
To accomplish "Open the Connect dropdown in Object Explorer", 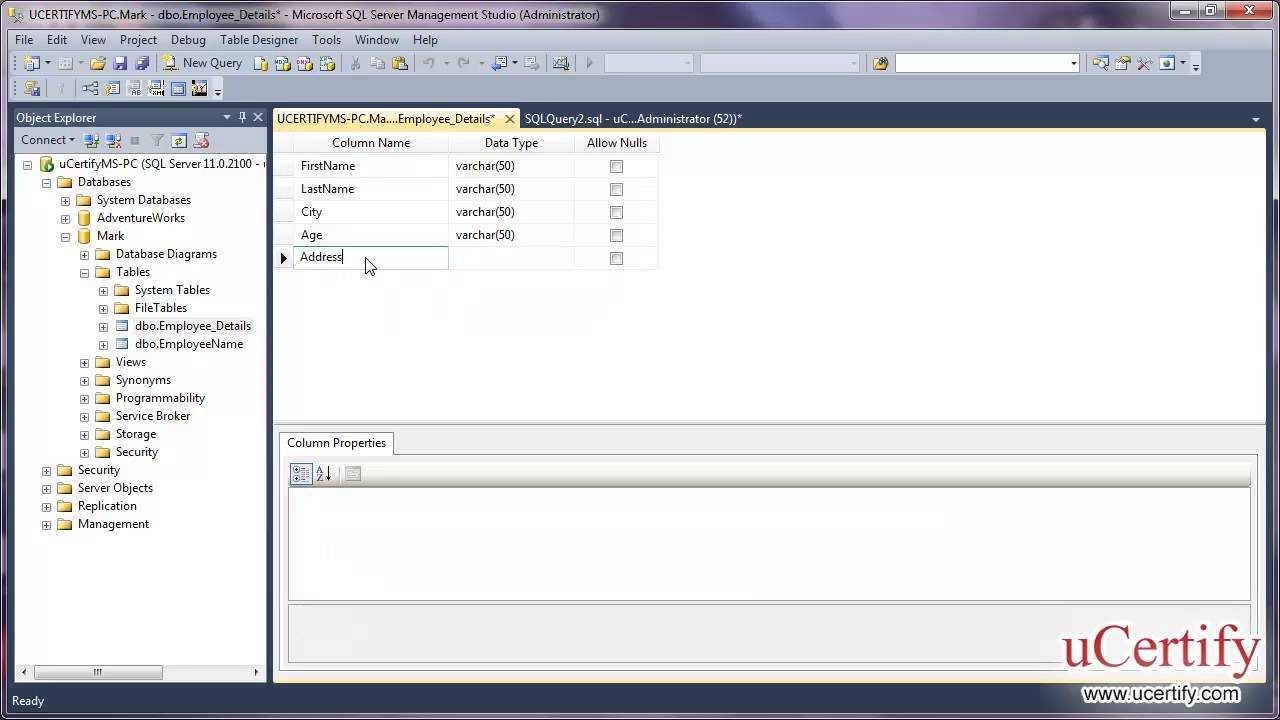I will [x=48, y=140].
